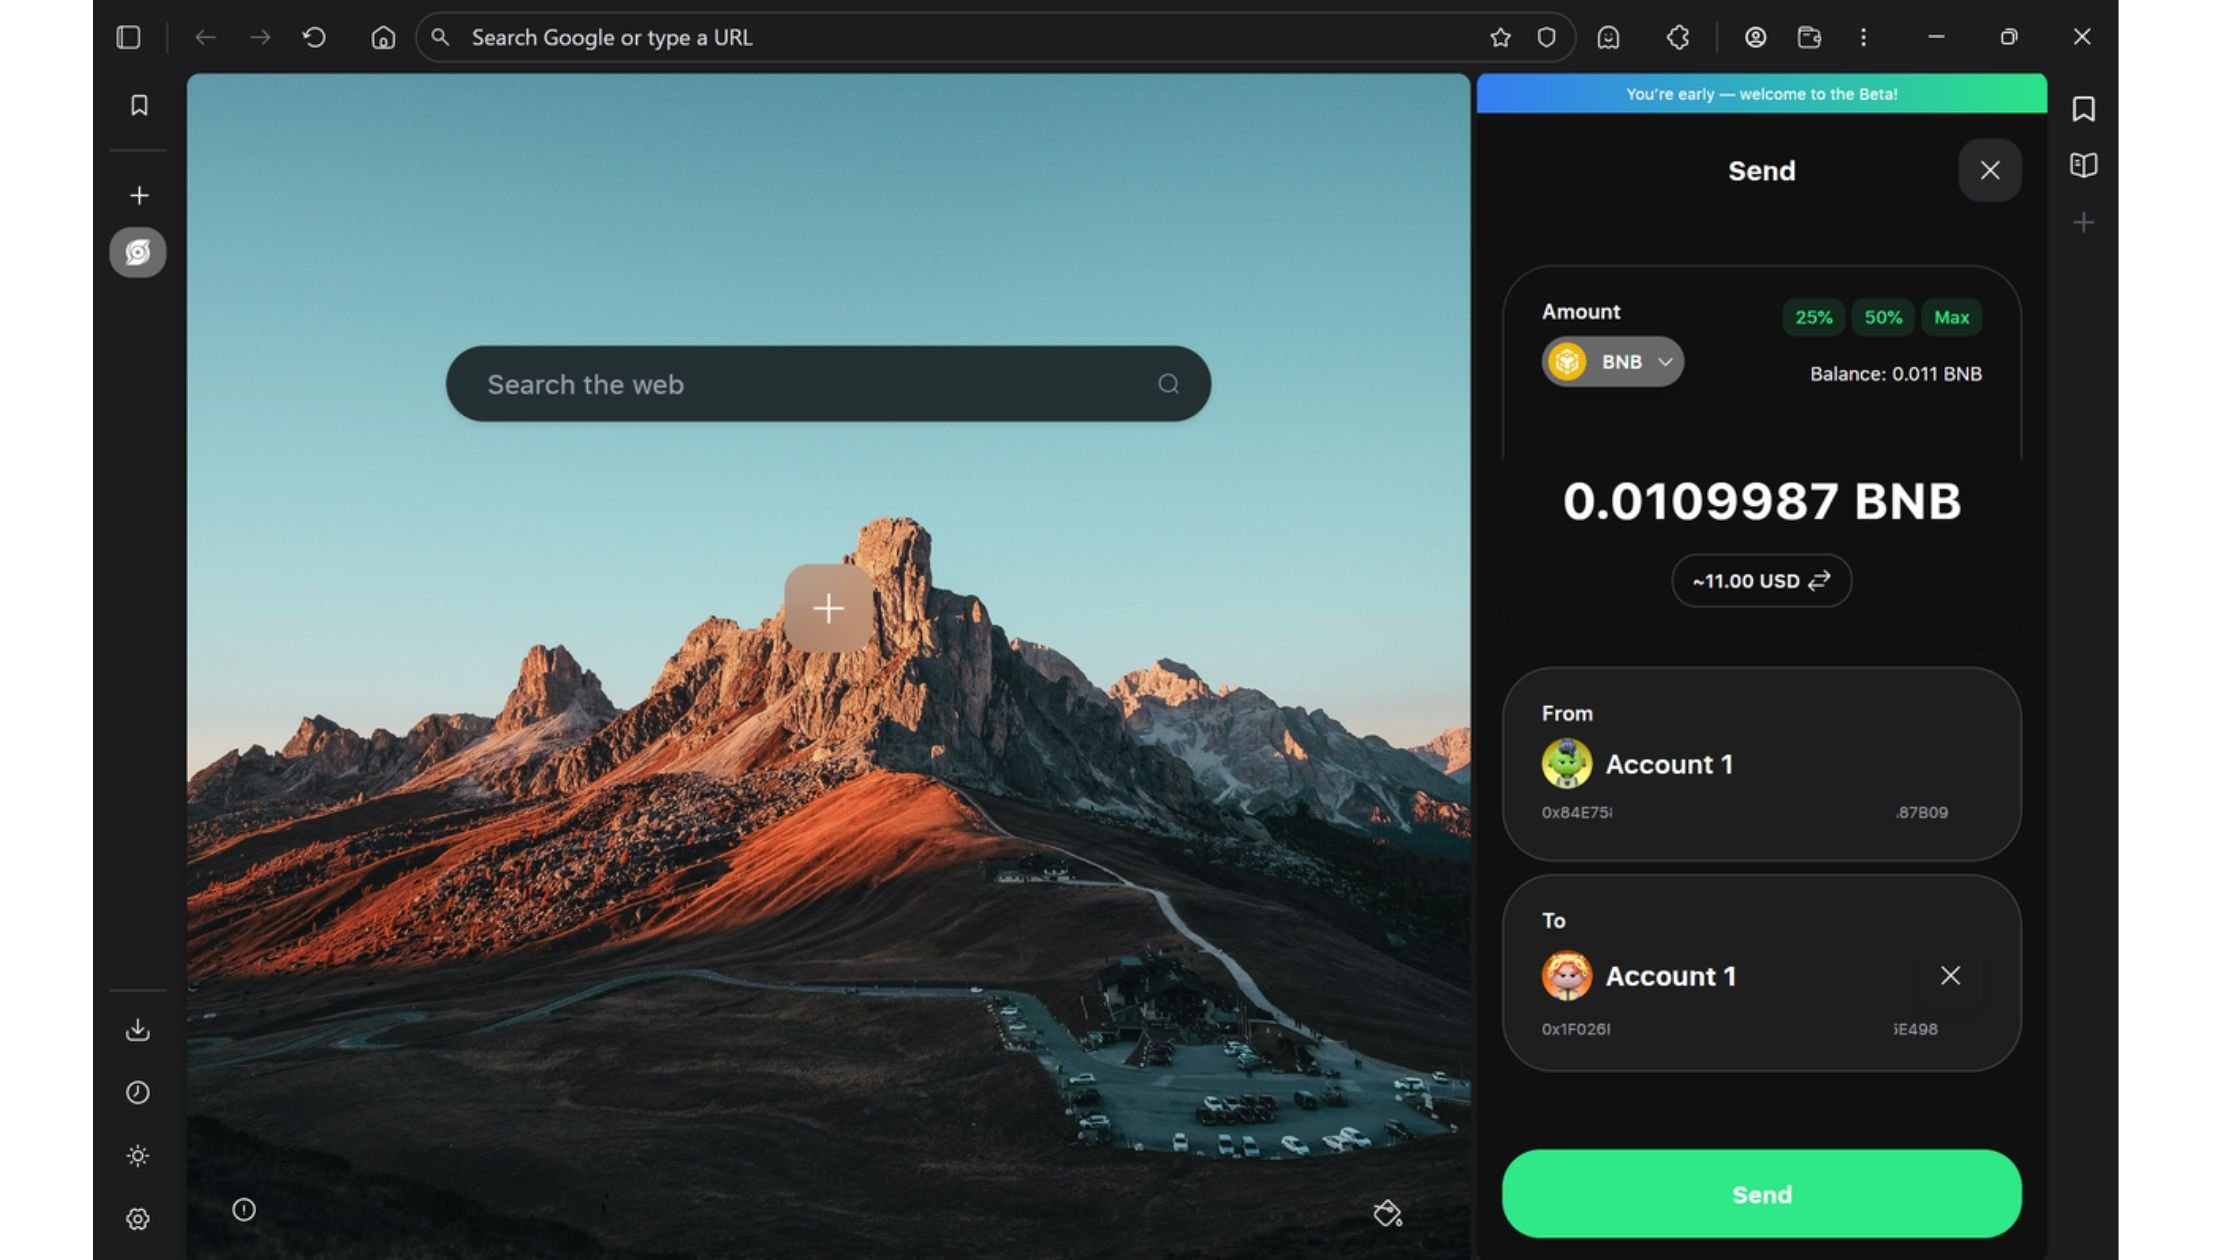
Task: Open the settings gear in the left sidebar
Action: [x=138, y=1219]
